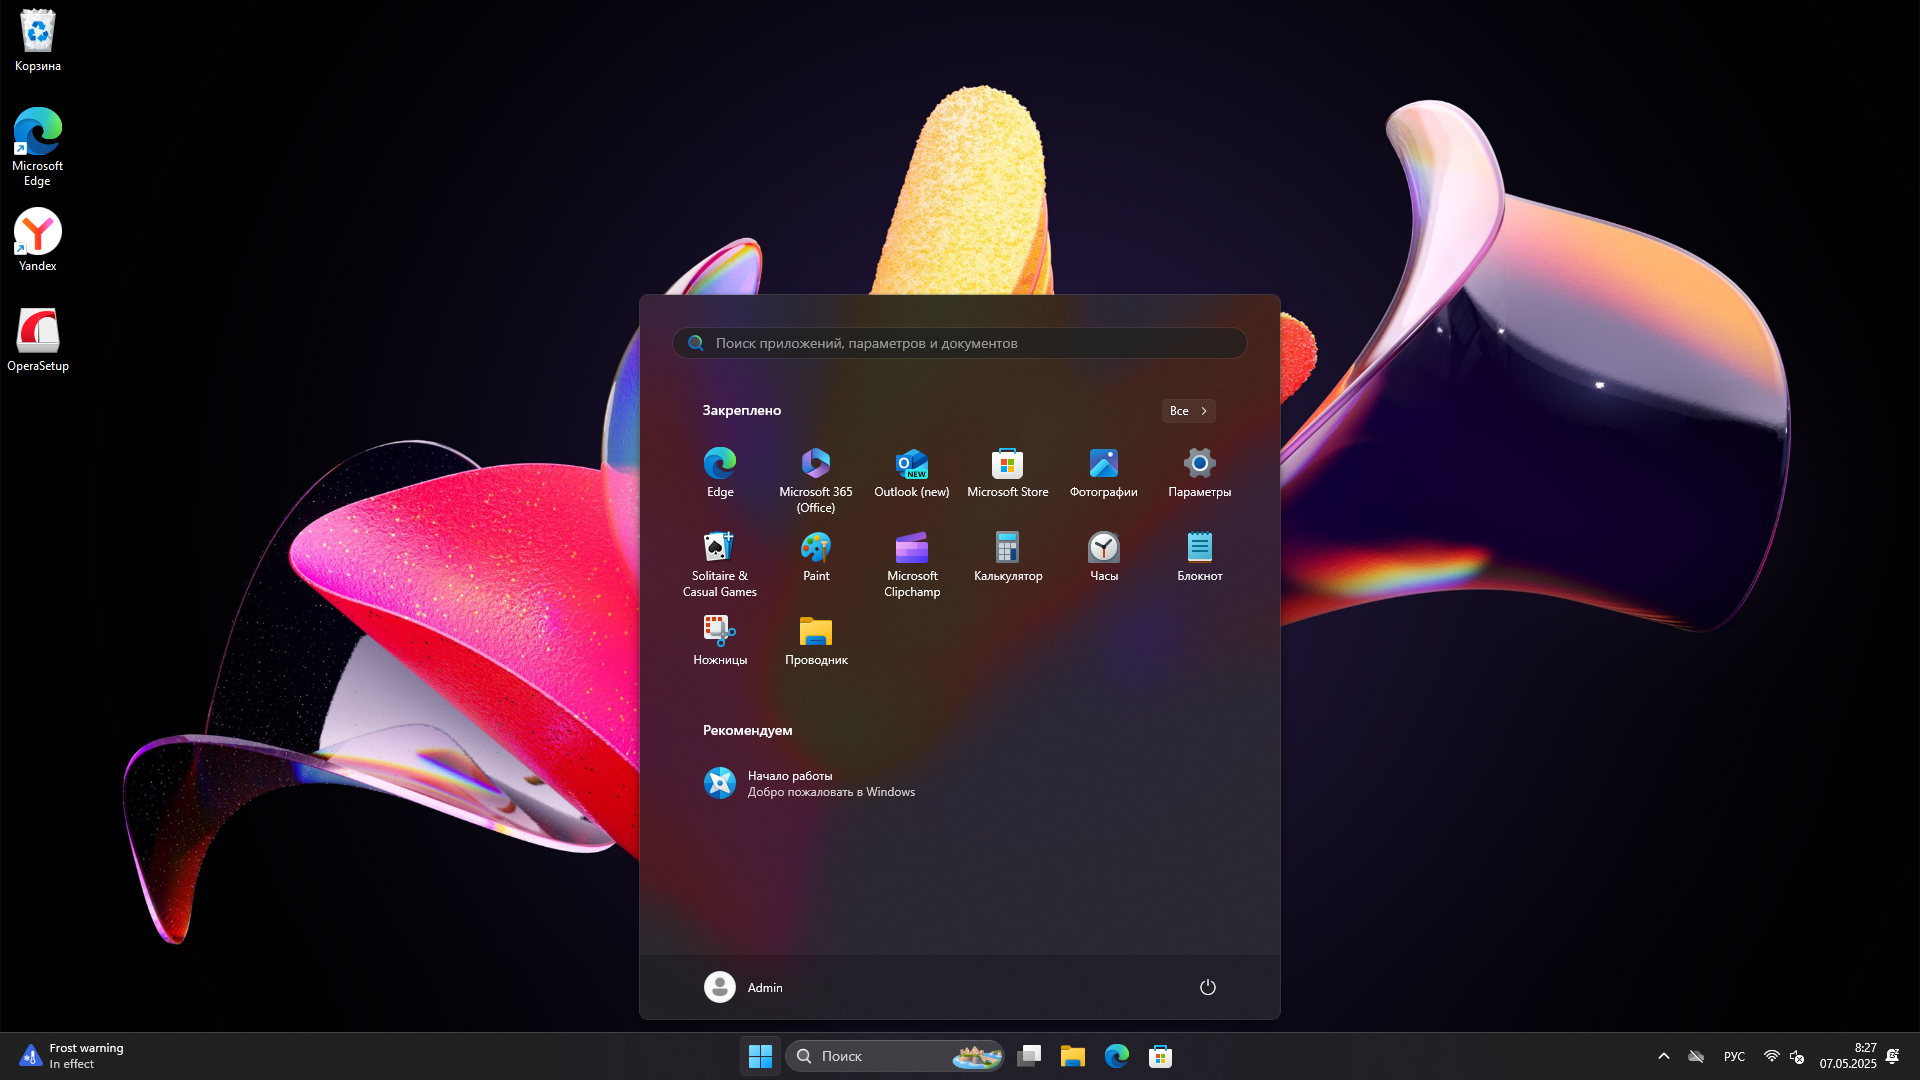Open the Начало работы recommendation

pyautogui.click(x=810, y=783)
